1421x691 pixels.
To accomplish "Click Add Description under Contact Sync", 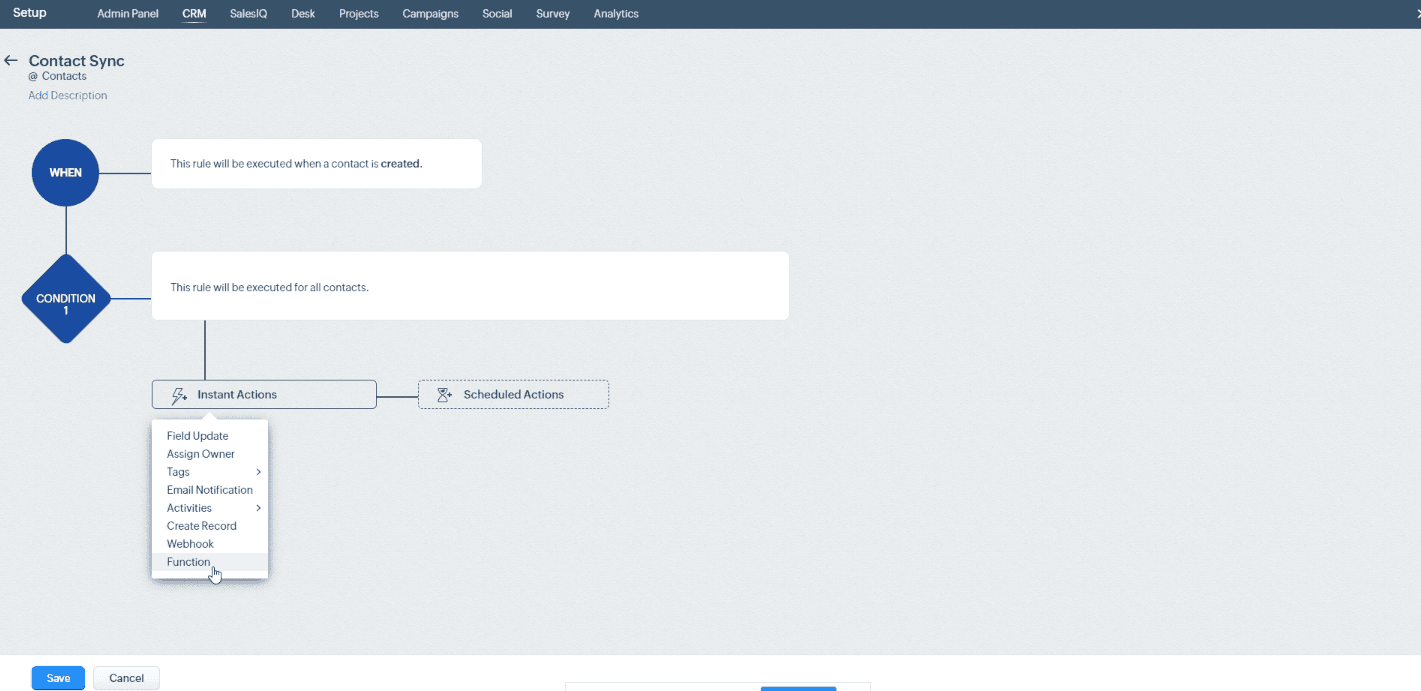I will tap(67, 95).
